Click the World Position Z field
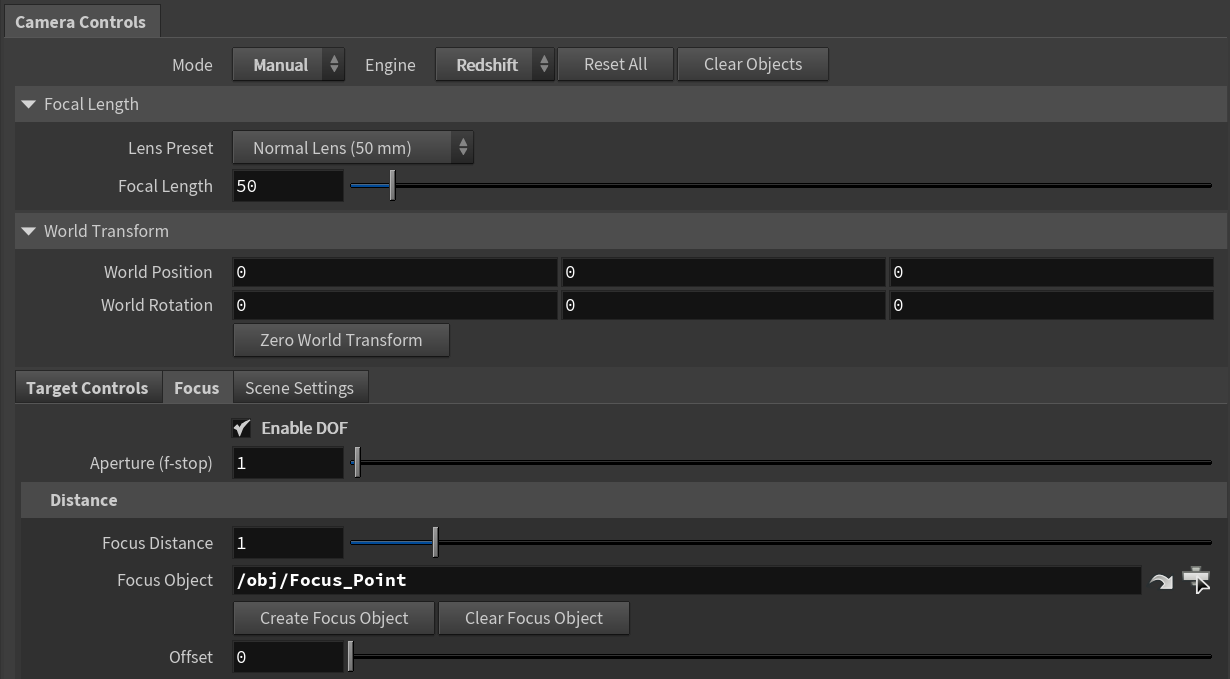 click(1051, 272)
